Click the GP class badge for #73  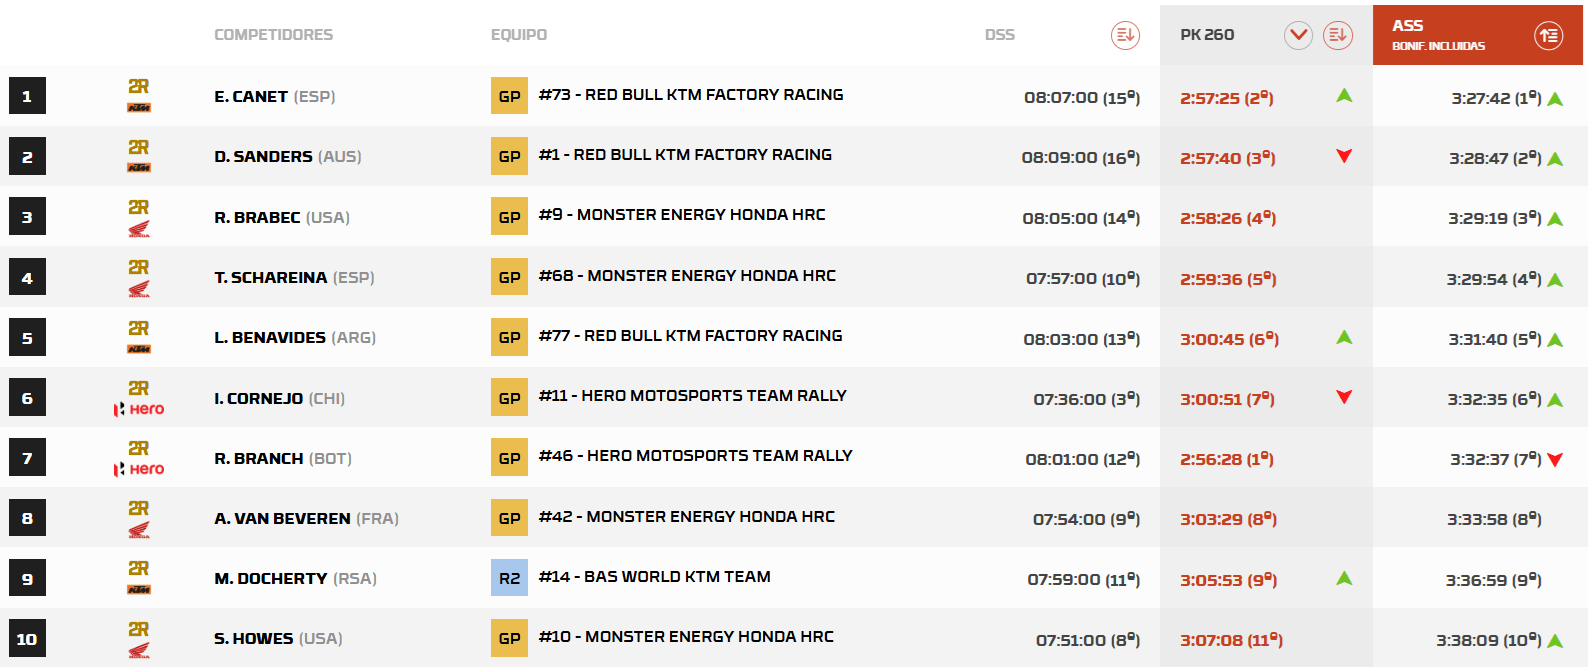(509, 97)
